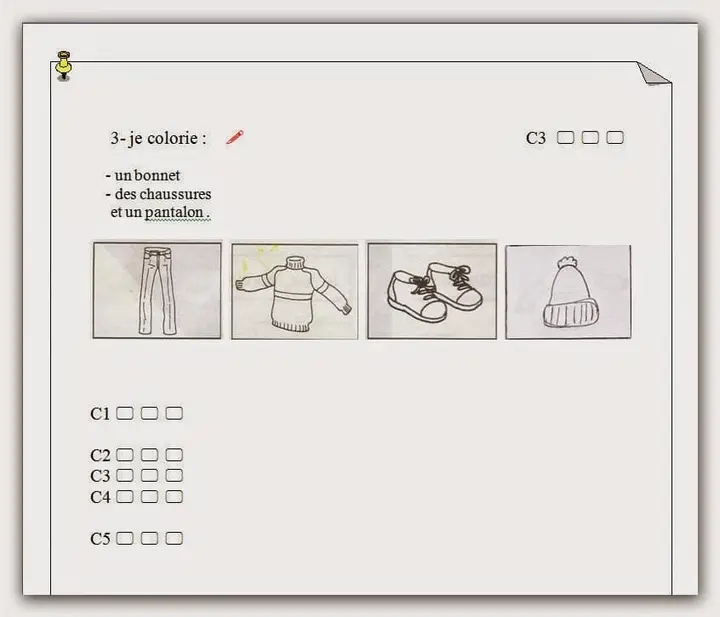Tick the middle box in the C1 row
The width and height of the screenshot is (720, 617).
(149, 413)
